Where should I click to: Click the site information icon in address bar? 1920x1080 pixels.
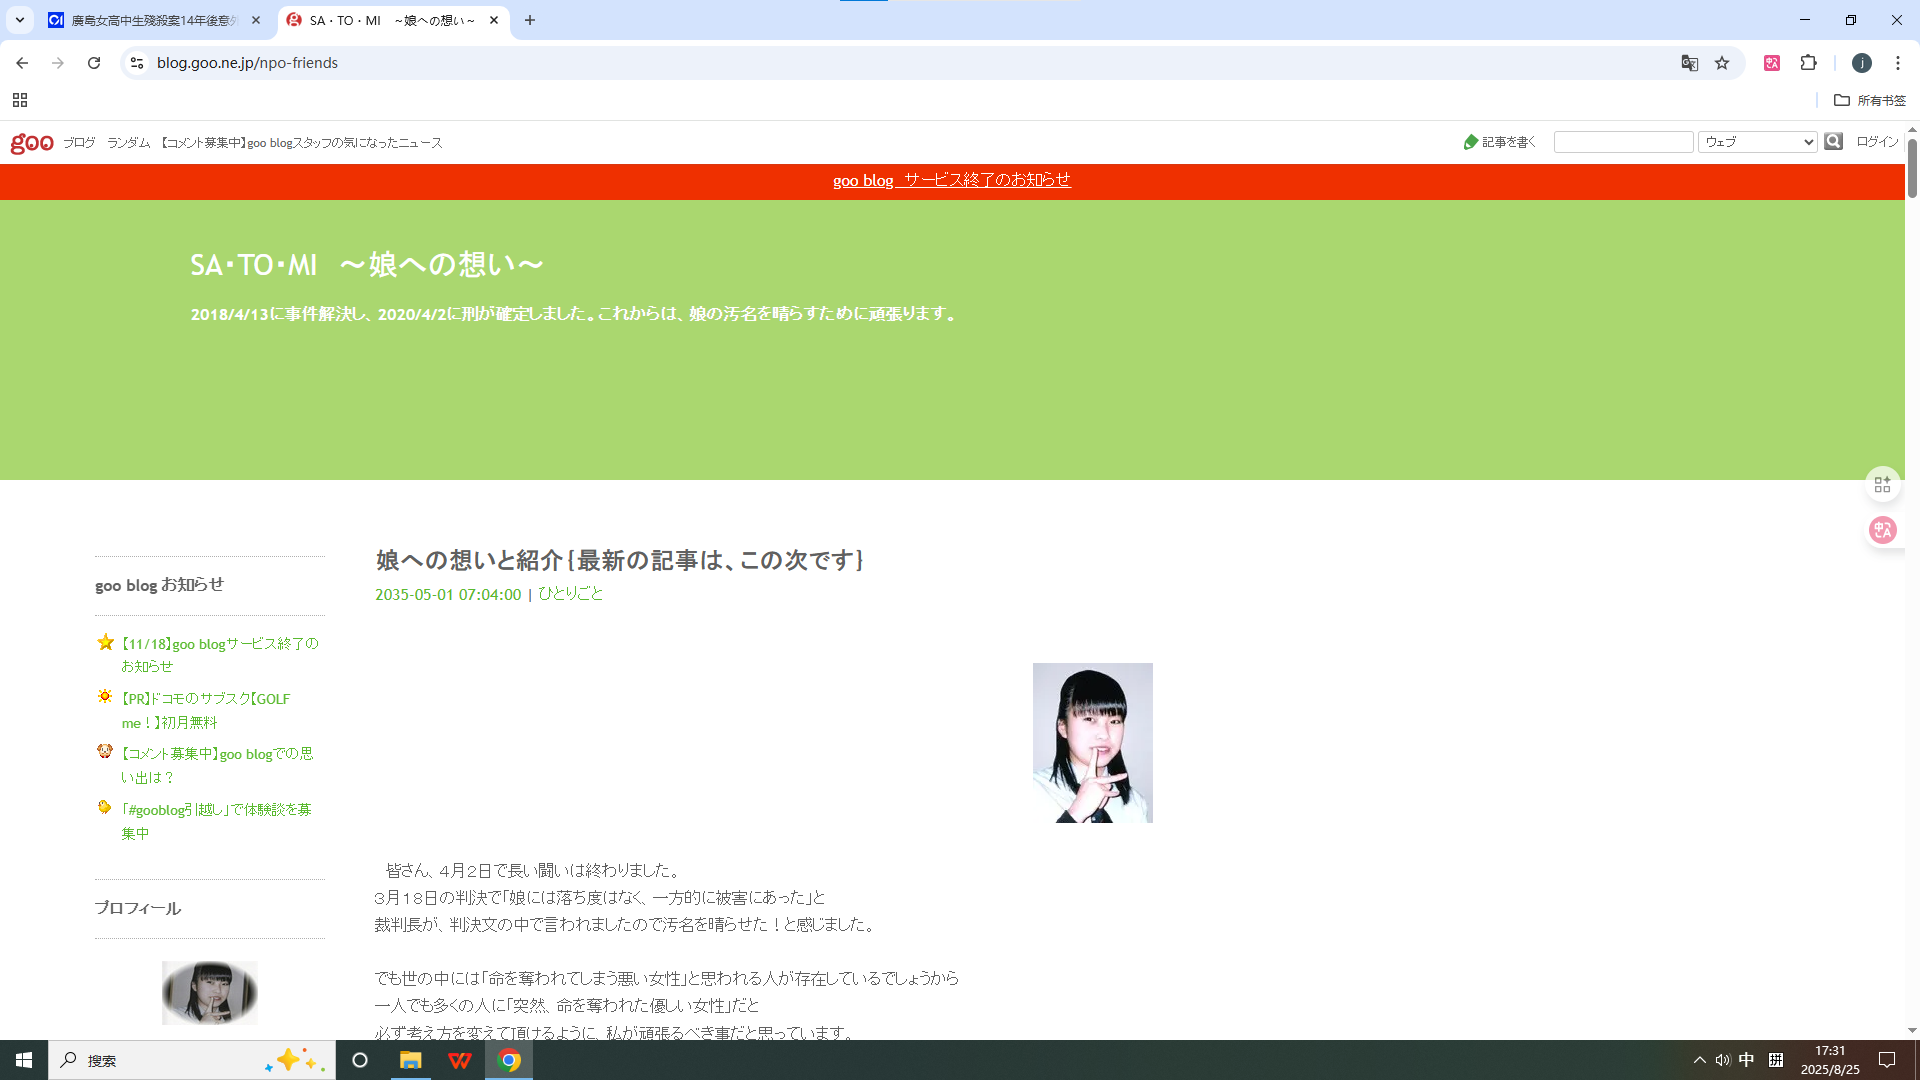click(x=137, y=63)
